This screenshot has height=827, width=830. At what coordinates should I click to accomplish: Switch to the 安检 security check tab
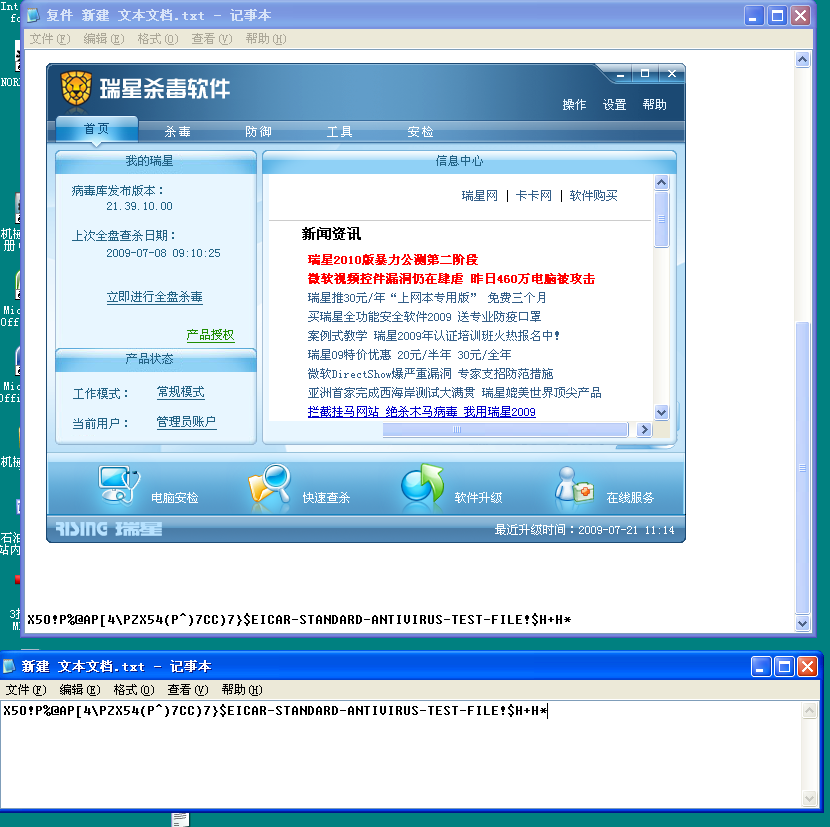[x=420, y=132]
